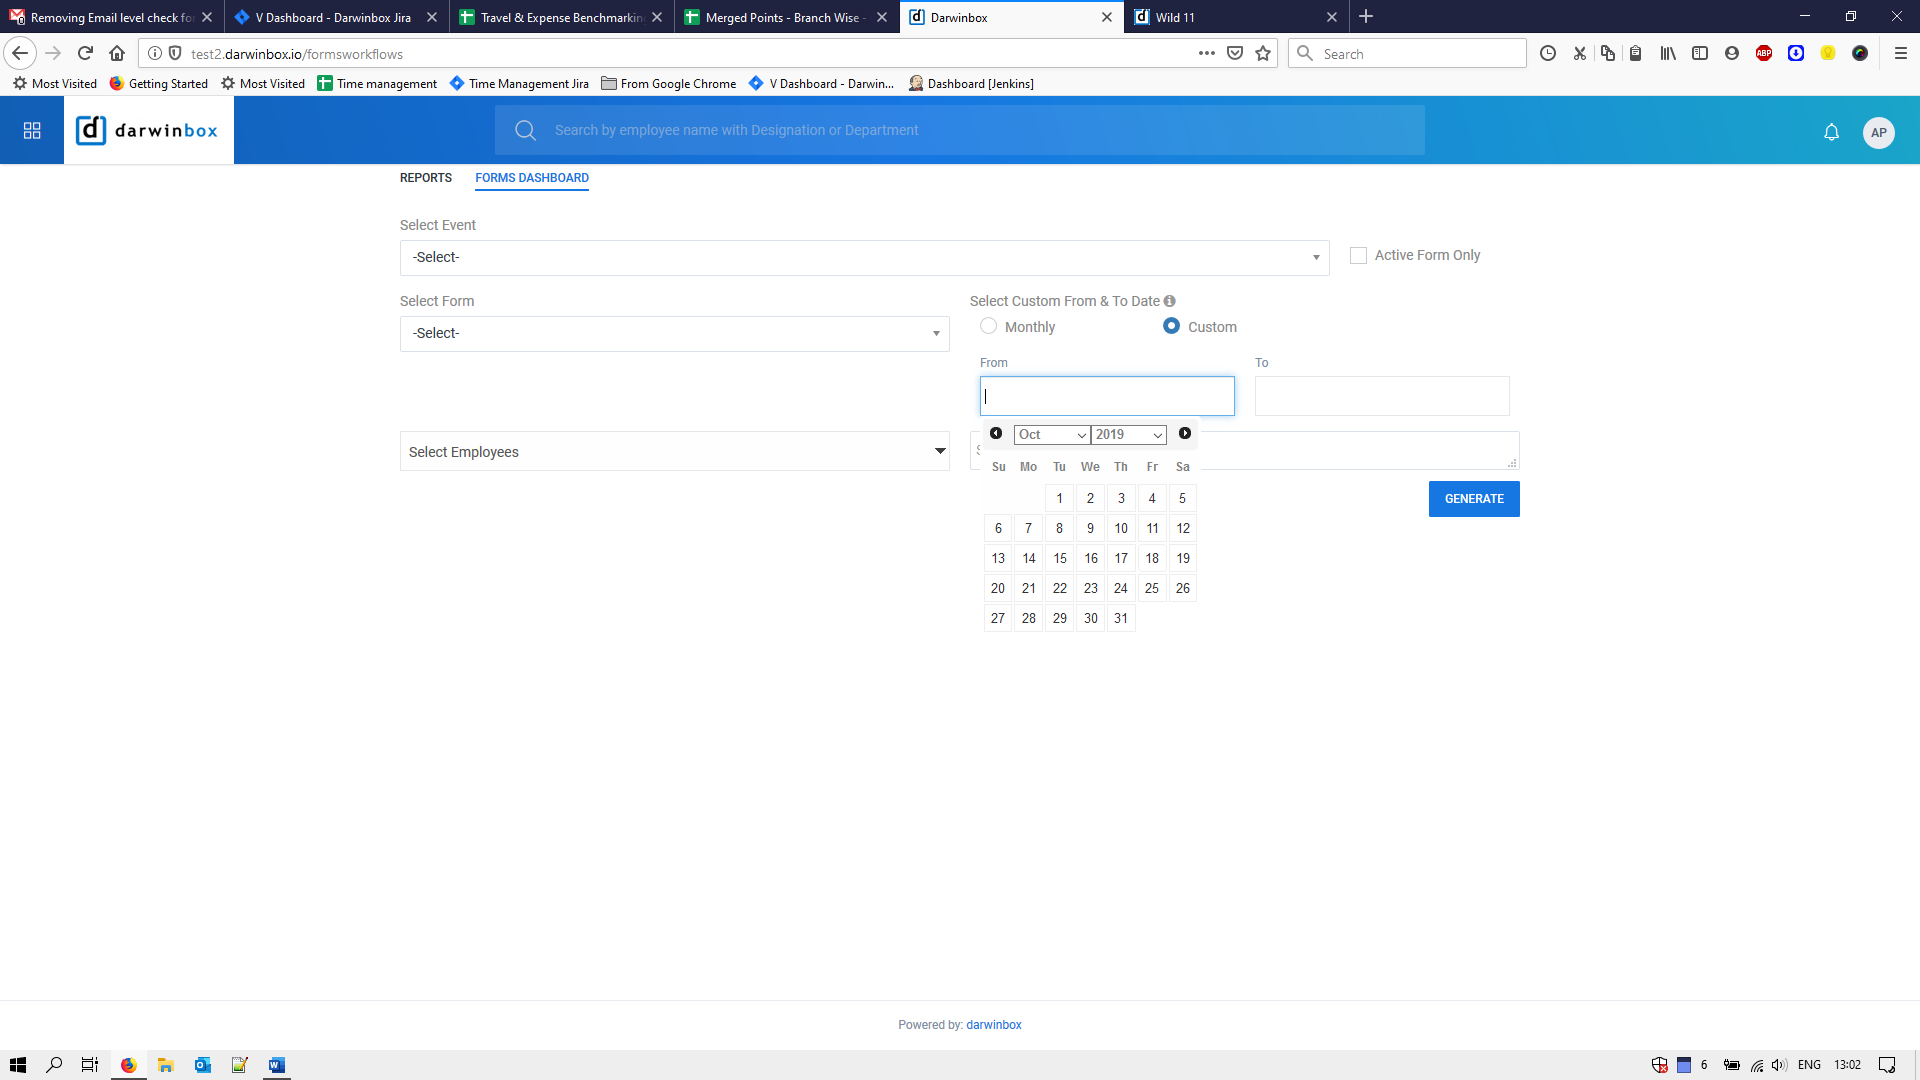Screen dimensions: 1920x1080
Task: Open the Forms Dashboard tab
Action: tap(532, 178)
